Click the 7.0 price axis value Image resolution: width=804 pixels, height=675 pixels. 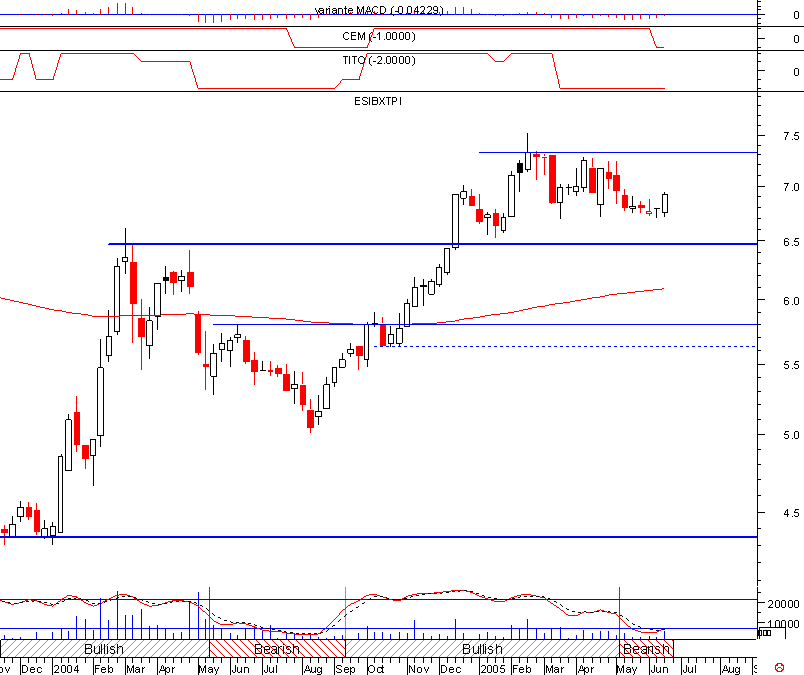(x=791, y=187)
